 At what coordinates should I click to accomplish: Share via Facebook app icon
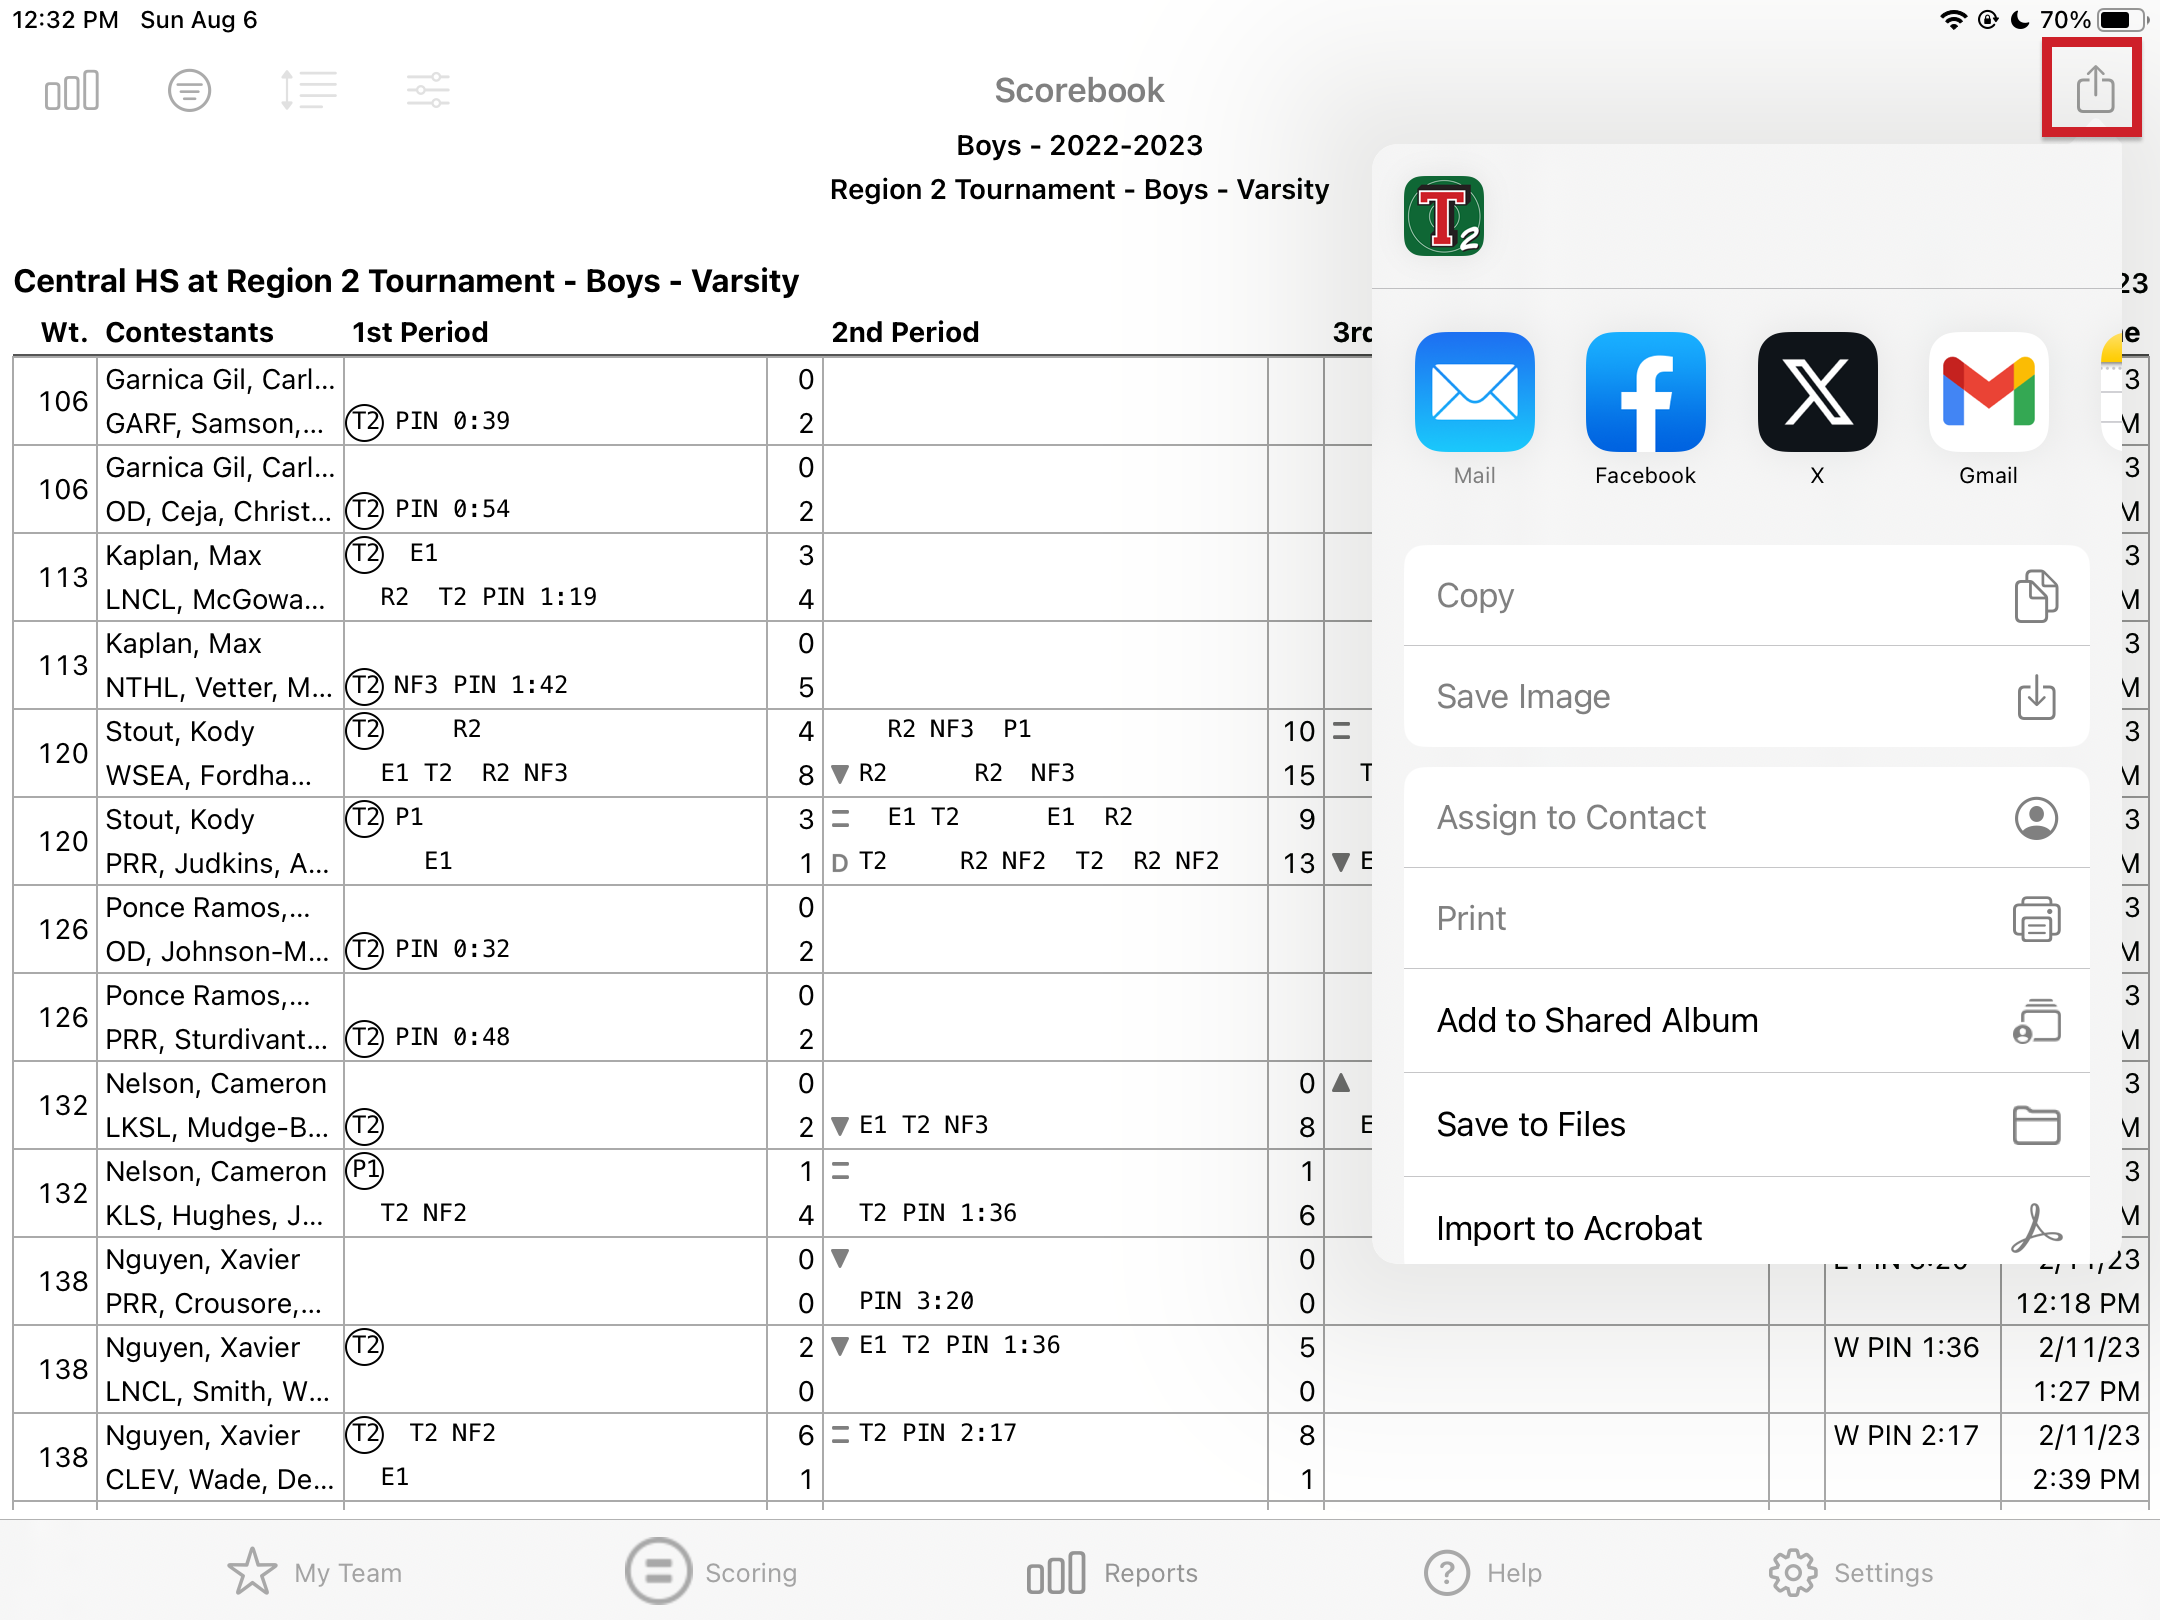tap(1645, 393)
